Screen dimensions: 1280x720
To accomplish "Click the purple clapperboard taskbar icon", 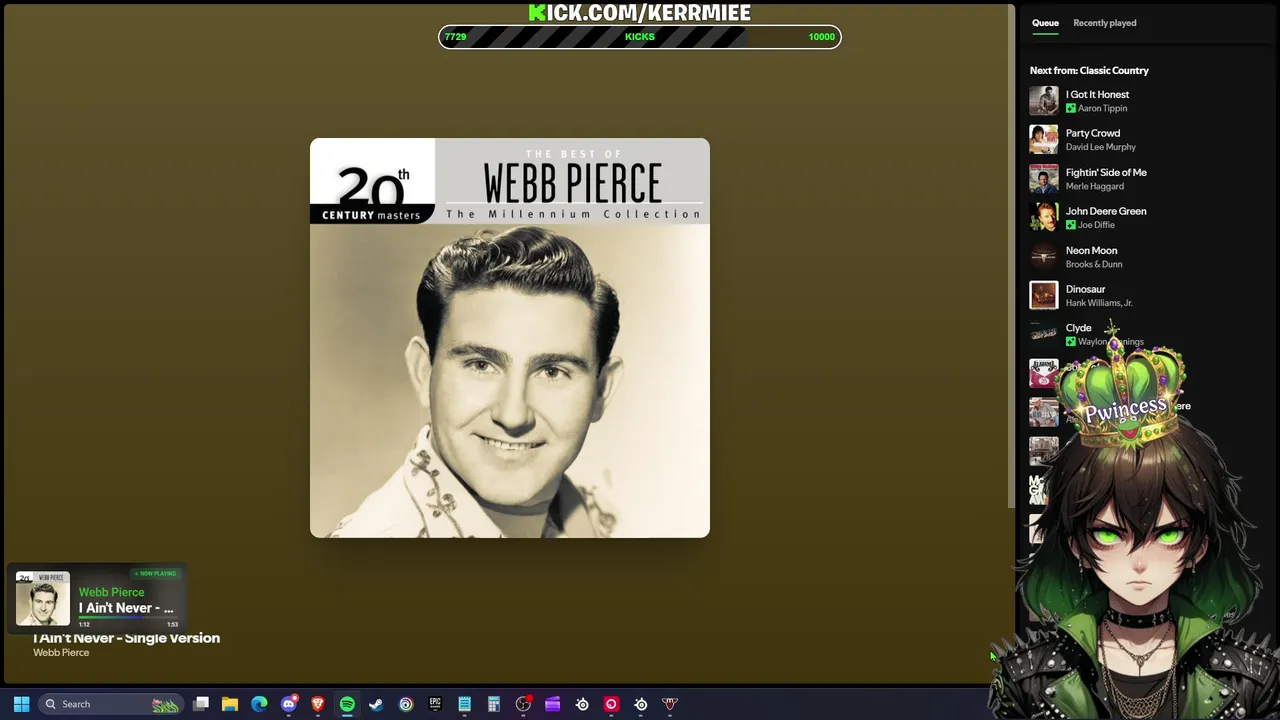I will coord(552,704).
